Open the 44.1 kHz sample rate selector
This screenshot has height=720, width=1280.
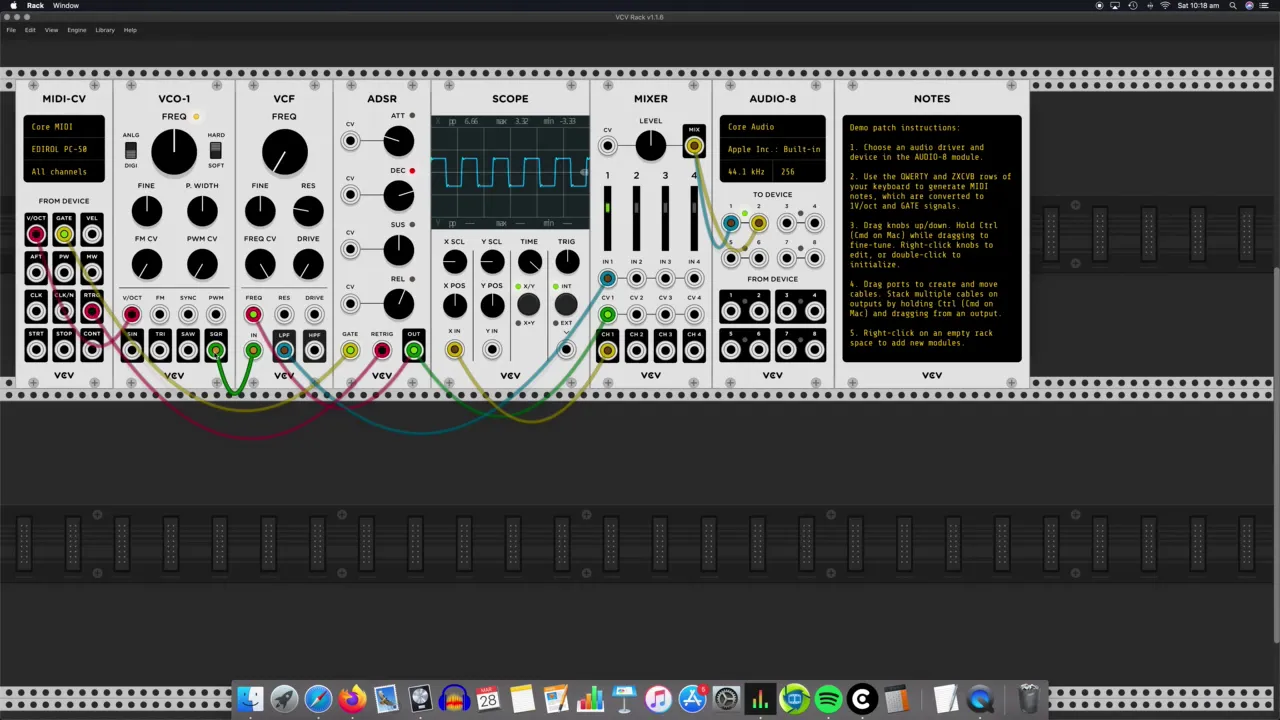pyautogui.click(x=746, y=172)
